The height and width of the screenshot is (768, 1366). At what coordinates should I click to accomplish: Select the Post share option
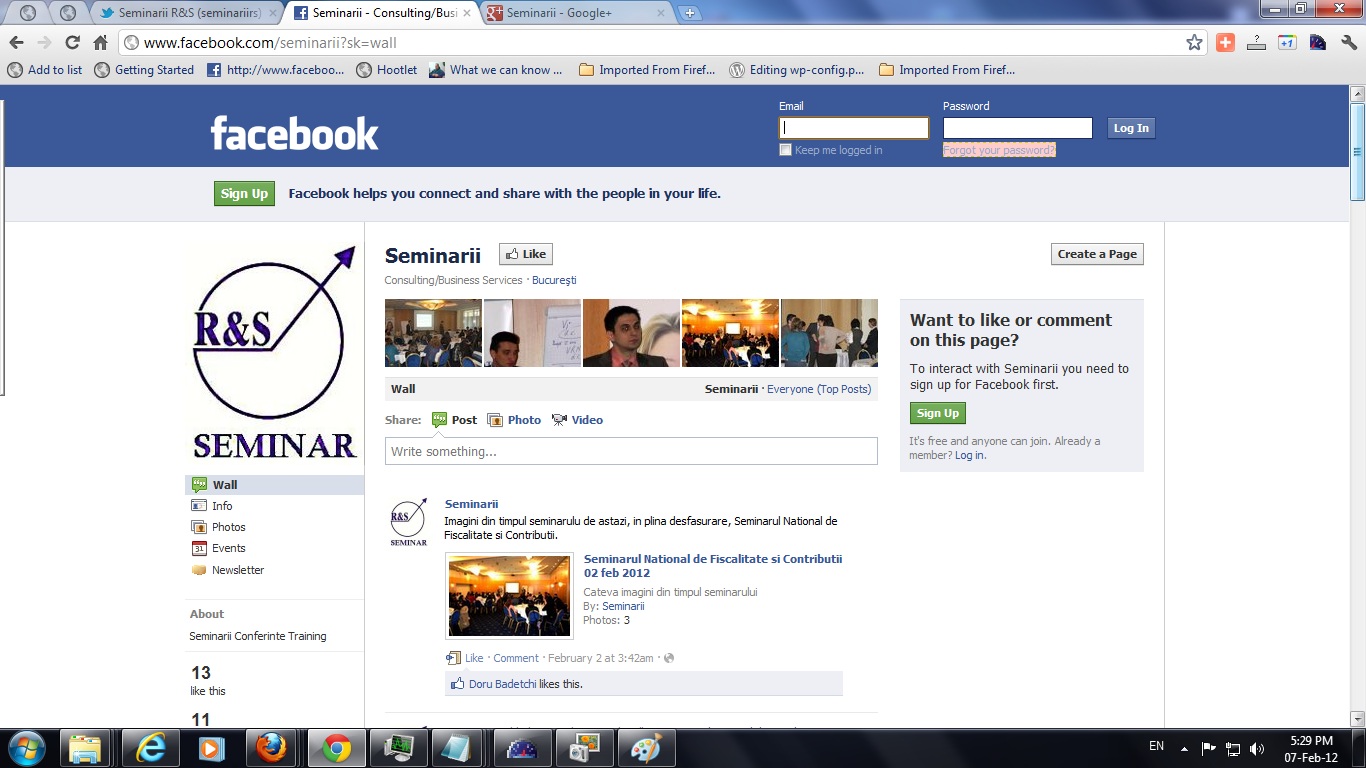tap(454, 420)
